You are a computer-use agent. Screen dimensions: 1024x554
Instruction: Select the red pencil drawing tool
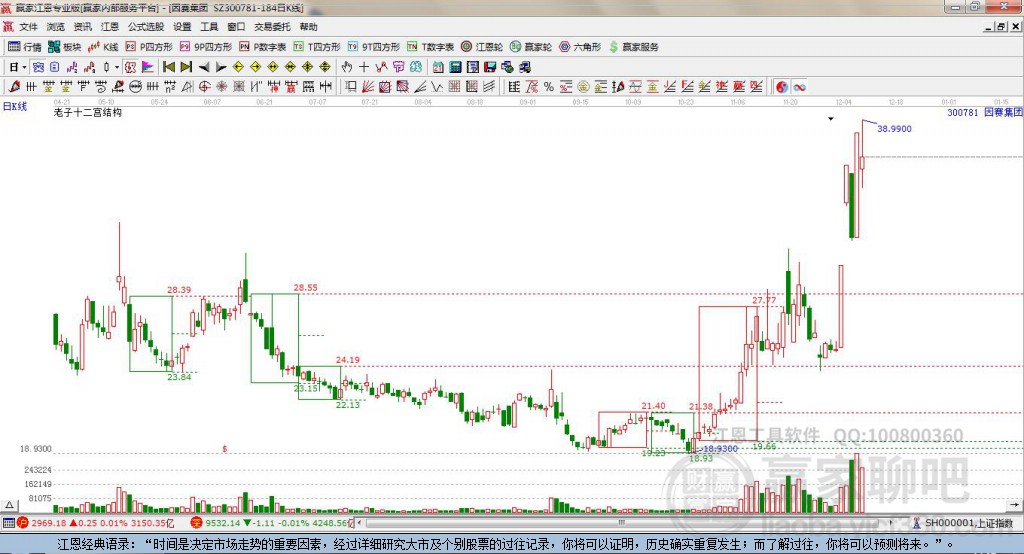click(14, 86)
